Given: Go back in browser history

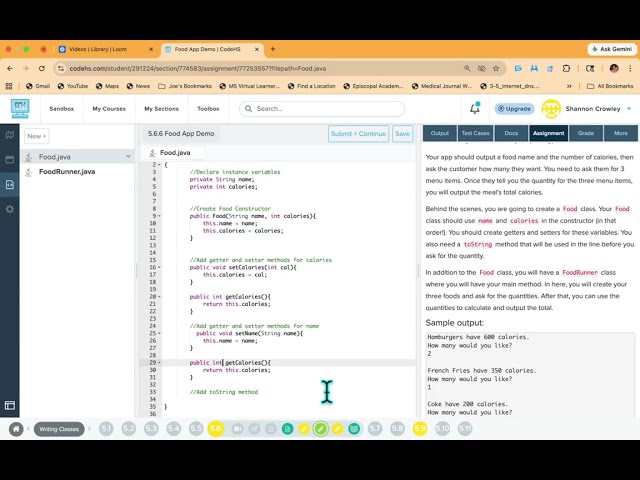Looking at the screenshot, I should click(x=10, y=68).
